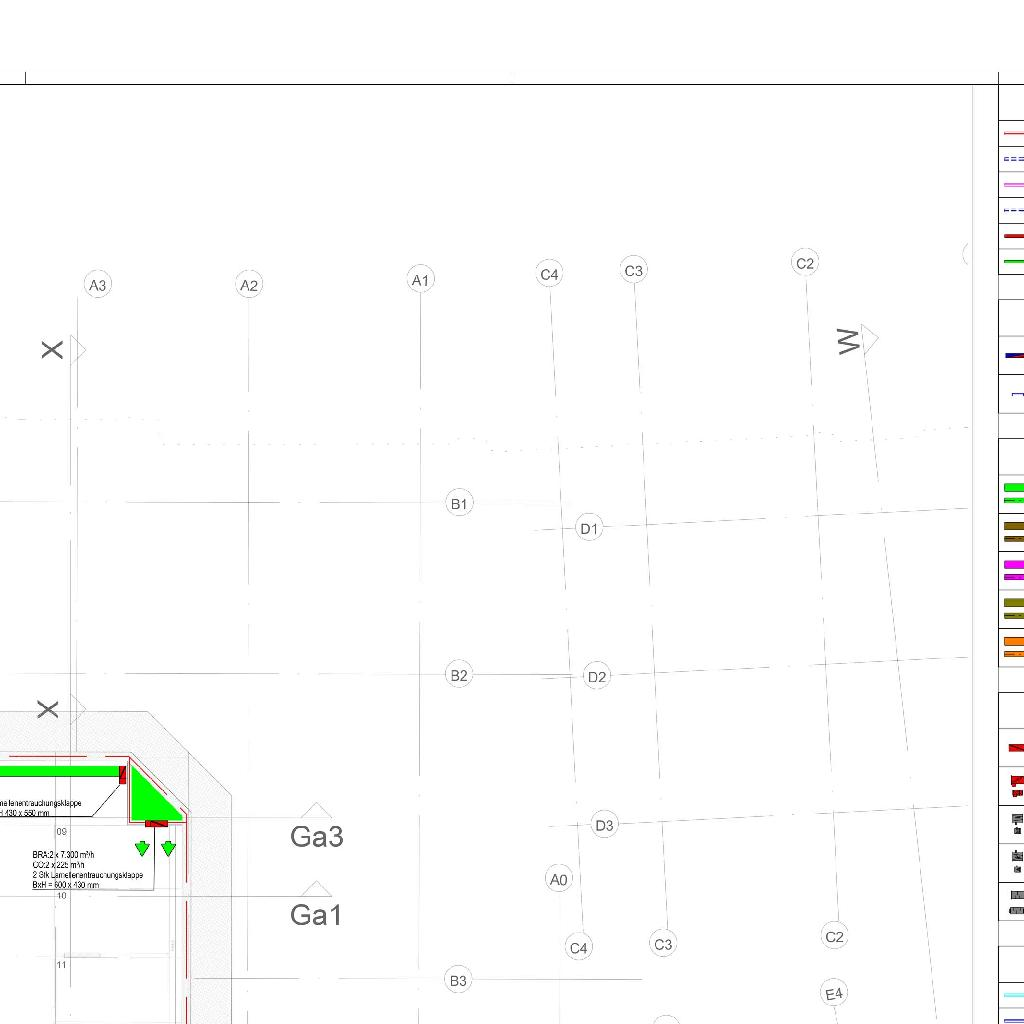Image resolution: width=1024 pixels, height=1024 pixels.
Task: Click the red crossed damper legend symbol
Action: pos(1016,748)
